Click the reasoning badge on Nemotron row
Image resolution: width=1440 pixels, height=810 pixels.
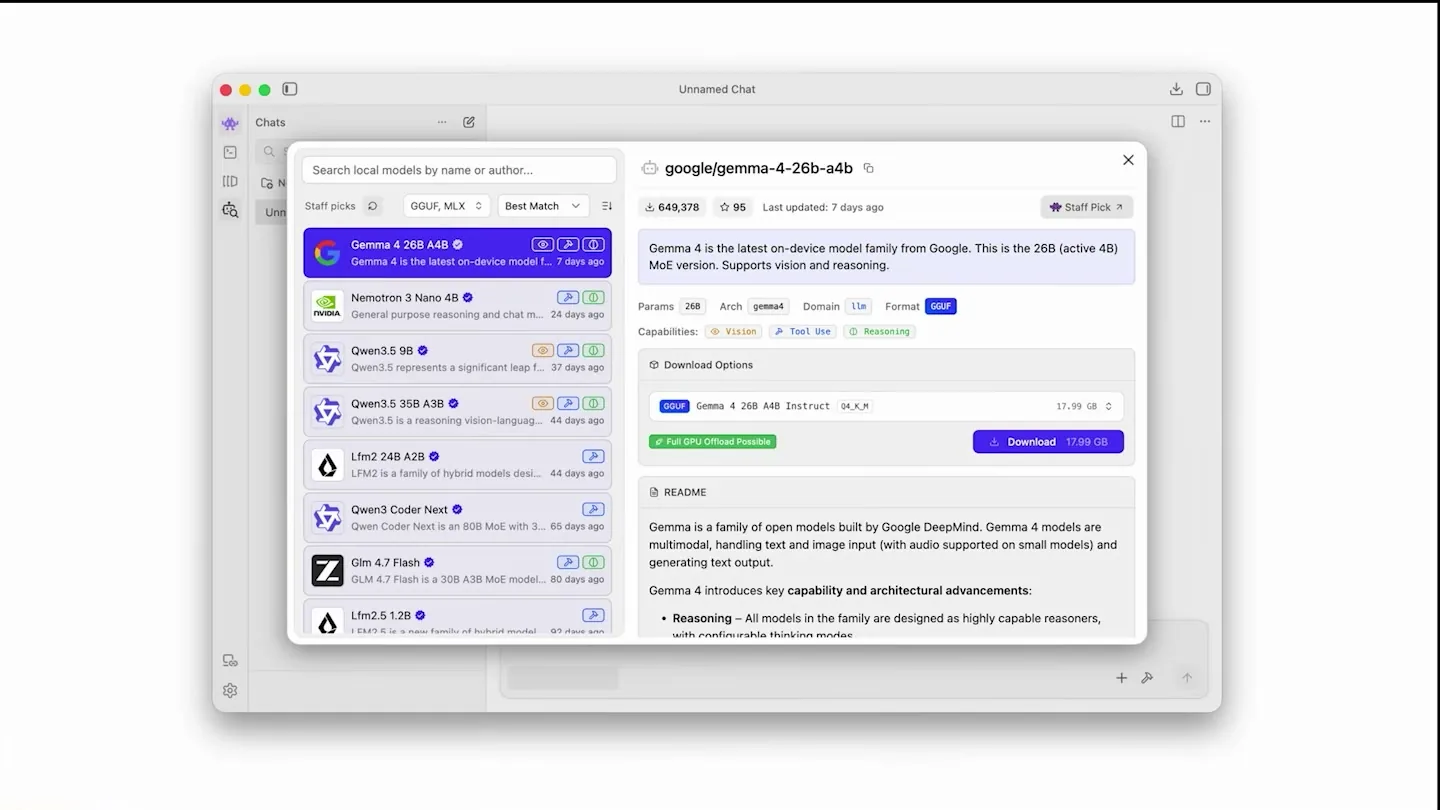tap(594, 297)
